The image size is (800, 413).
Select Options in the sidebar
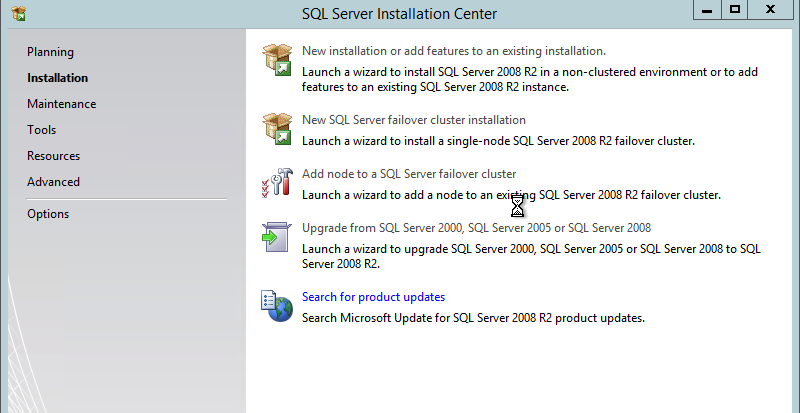[x=48, y=214]
